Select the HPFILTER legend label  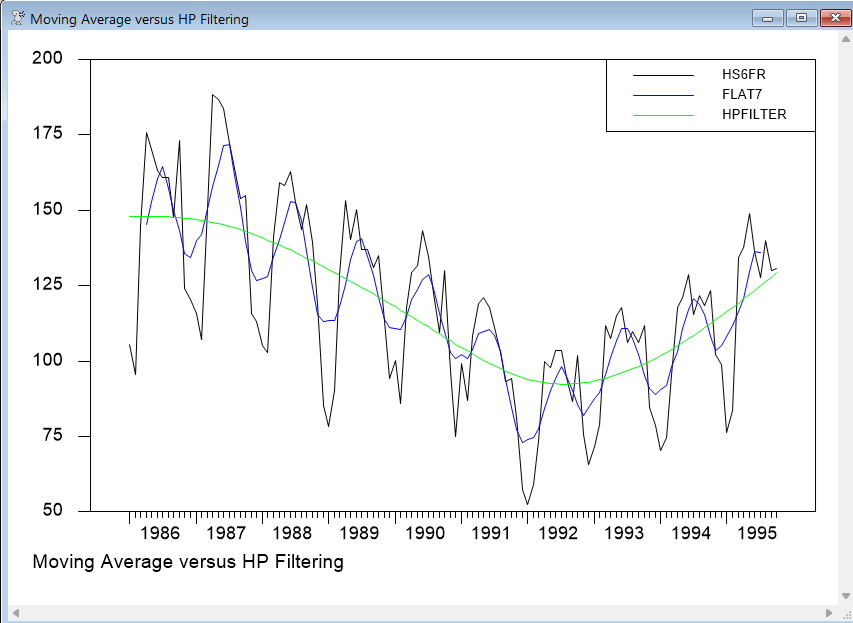(x=754, y=114)
